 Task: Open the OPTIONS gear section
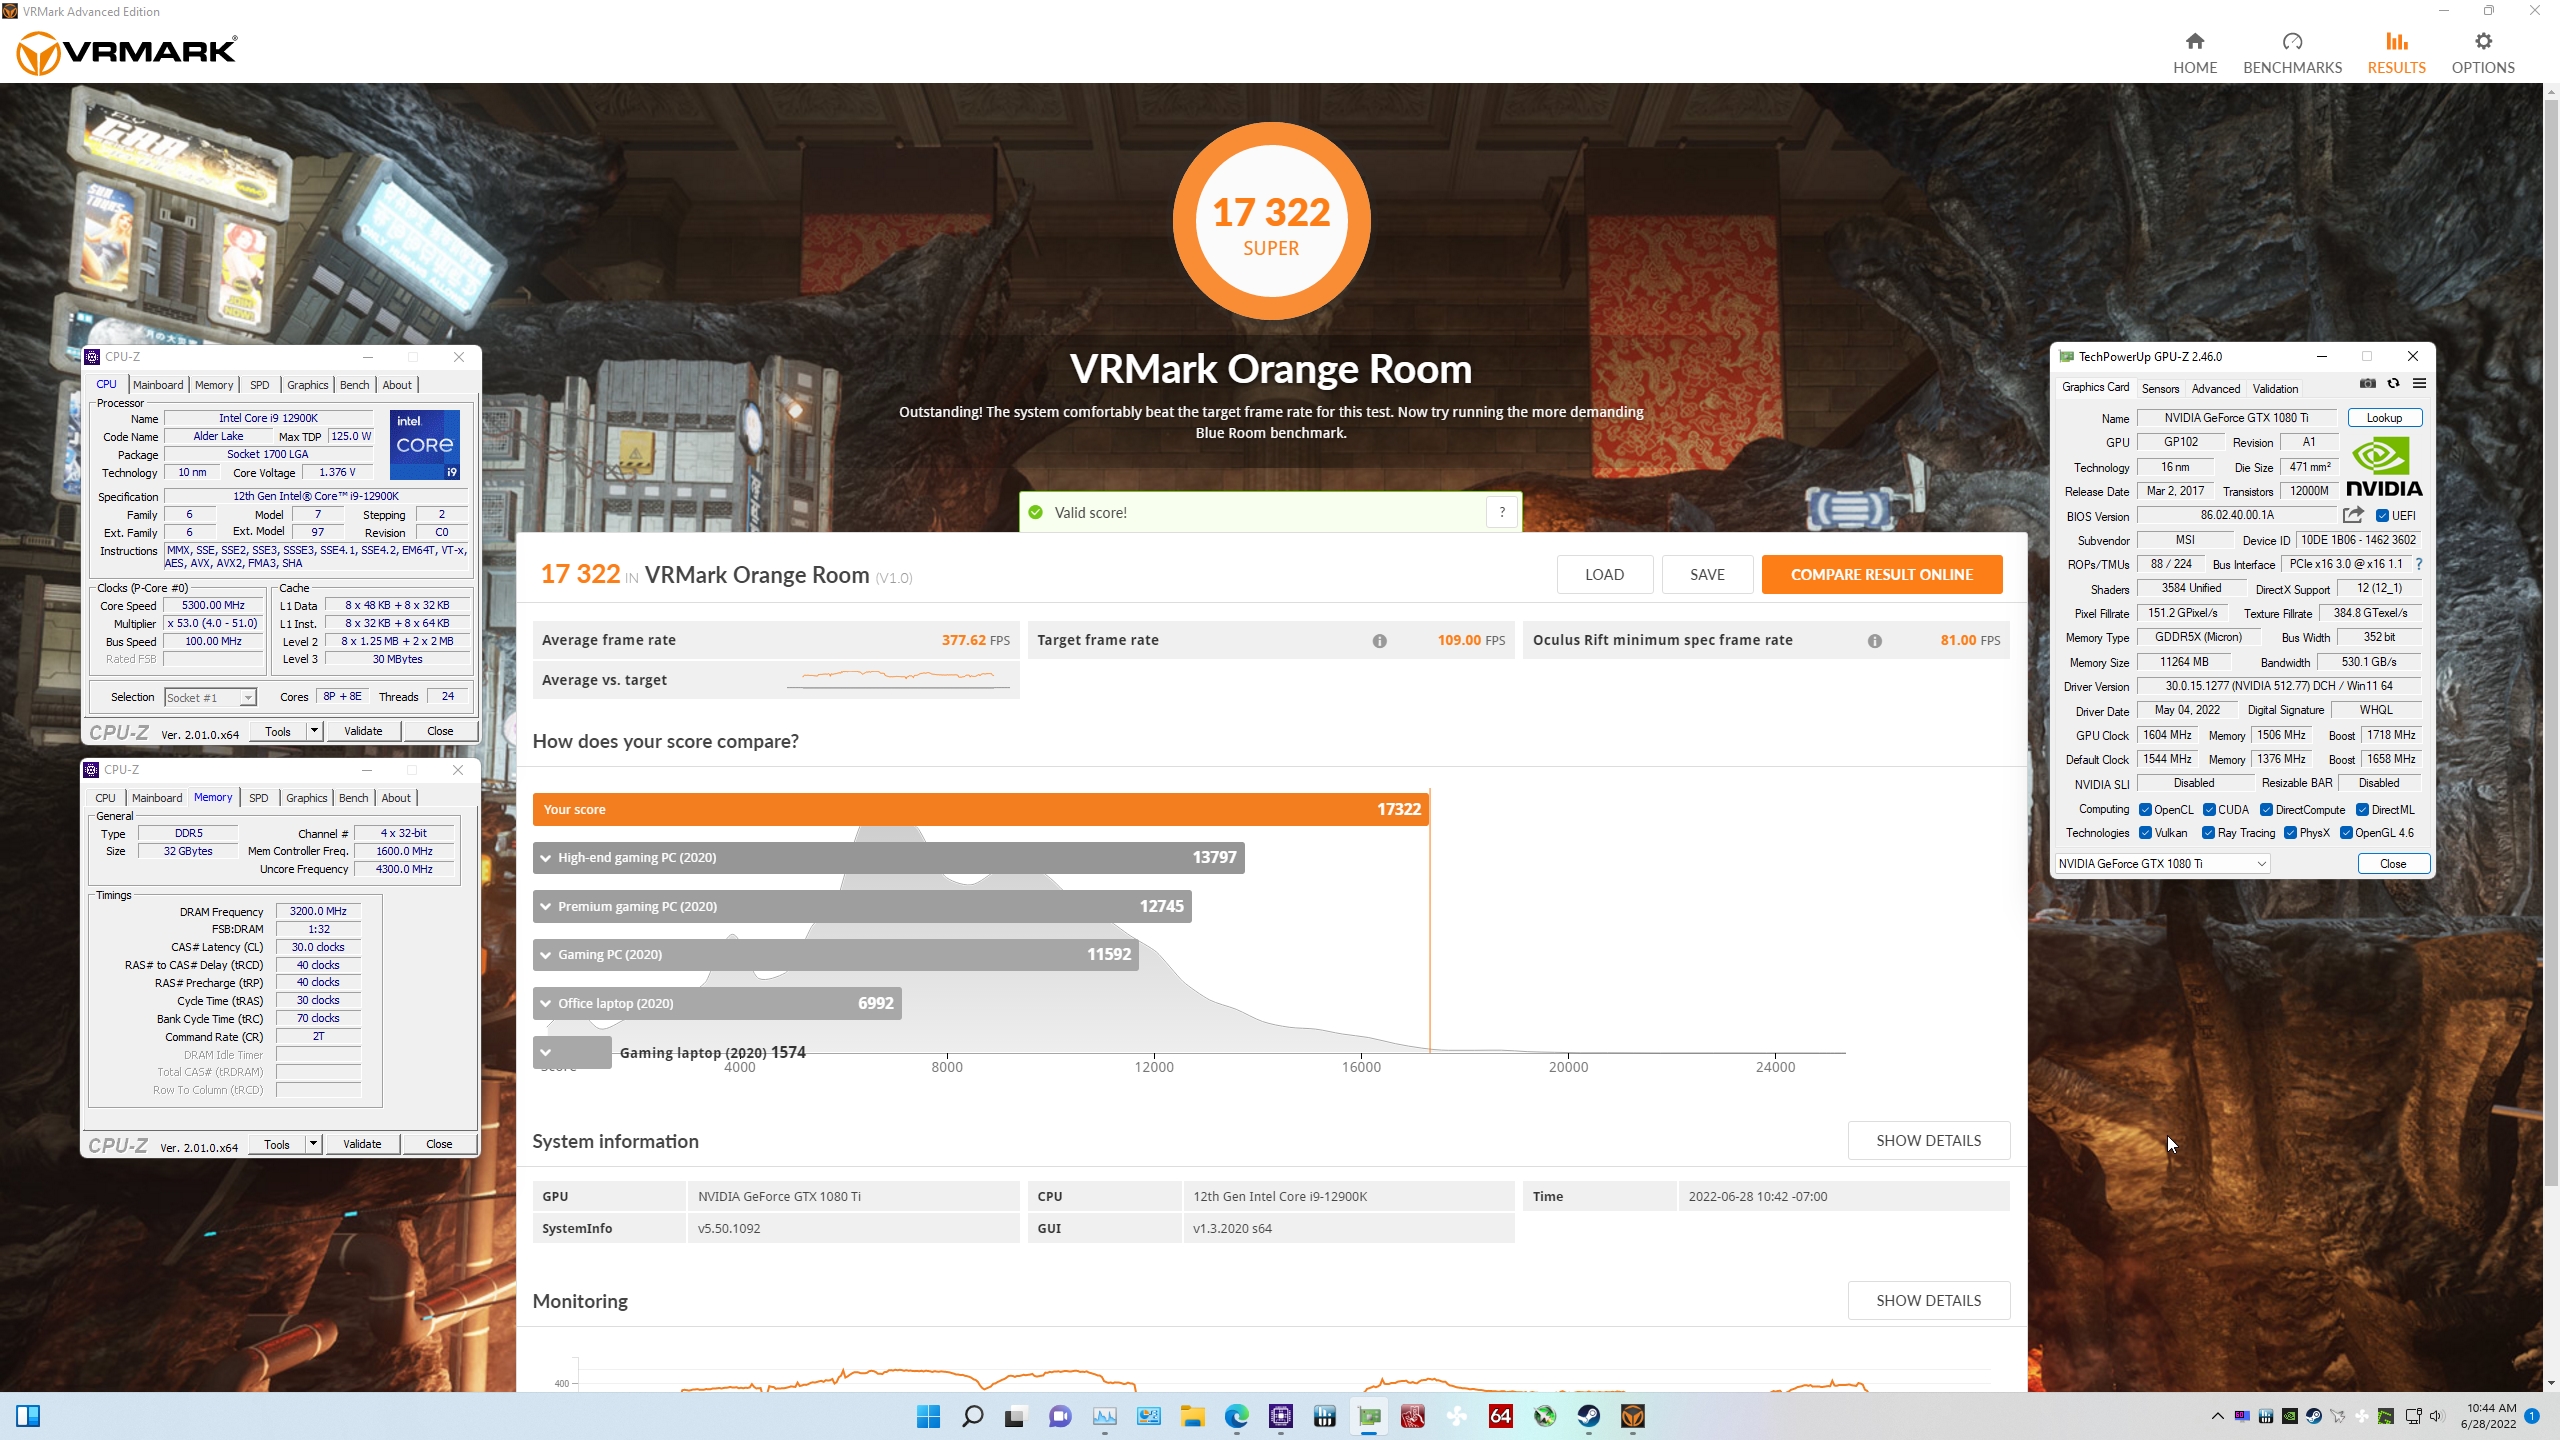pyautogui.click(x=2482, y=53)
